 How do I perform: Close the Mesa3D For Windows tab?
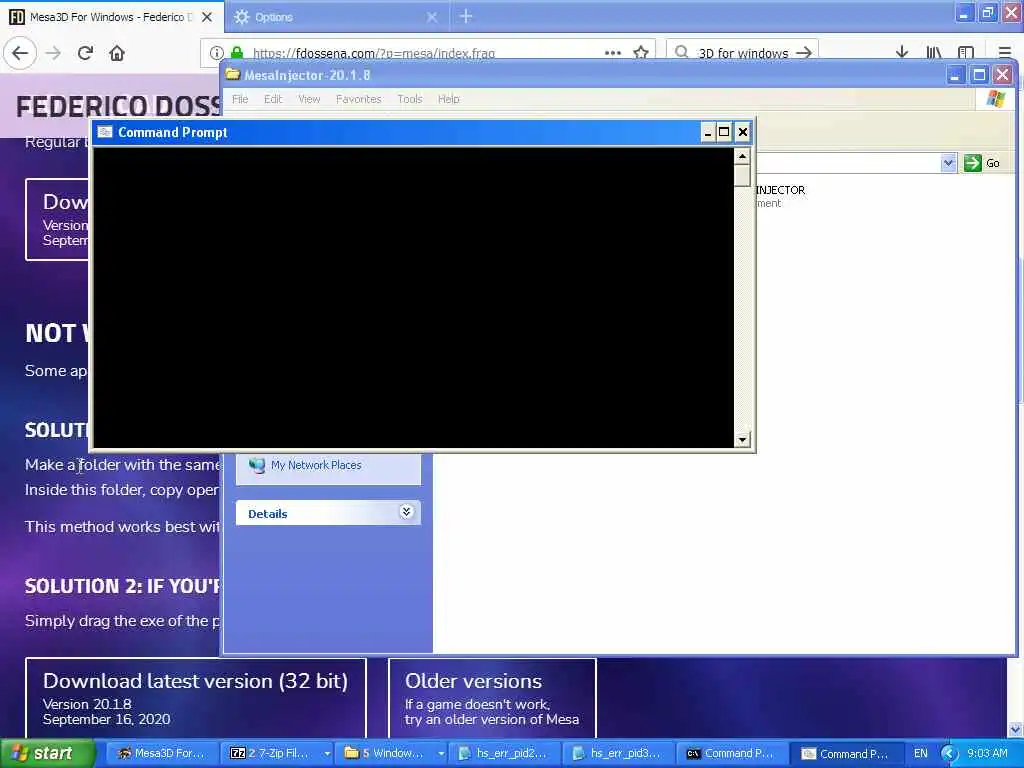pyautogui.click(x=207, y=17)
